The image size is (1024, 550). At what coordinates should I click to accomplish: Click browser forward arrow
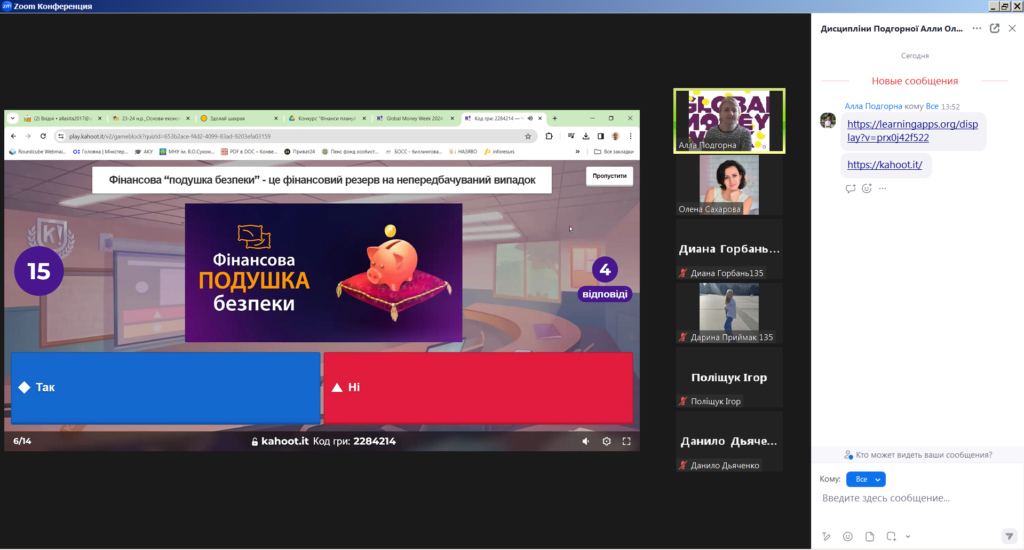point(28,136)
